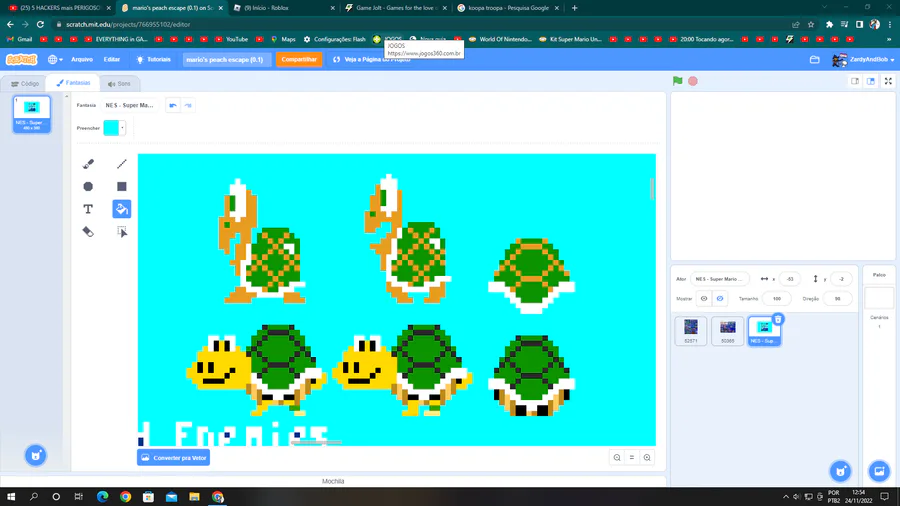Image resolution: width=900 pixels, height=506 pixels.
Task: Select the NES - Super costume thumbnail
Action: pyautogui.click(x=32, y=114)
